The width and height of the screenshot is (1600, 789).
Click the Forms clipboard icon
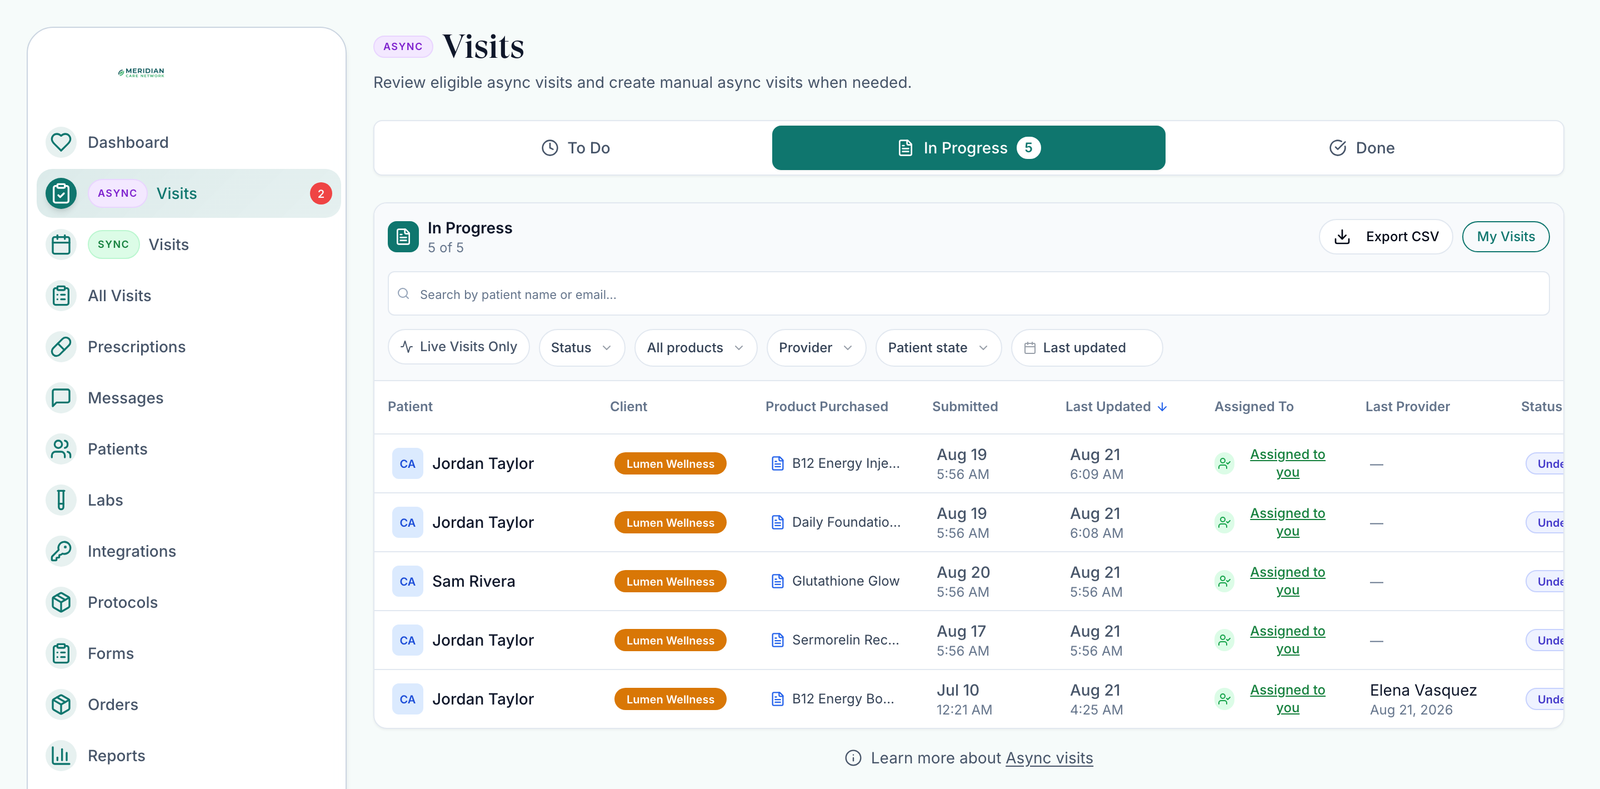pos(61,653)
